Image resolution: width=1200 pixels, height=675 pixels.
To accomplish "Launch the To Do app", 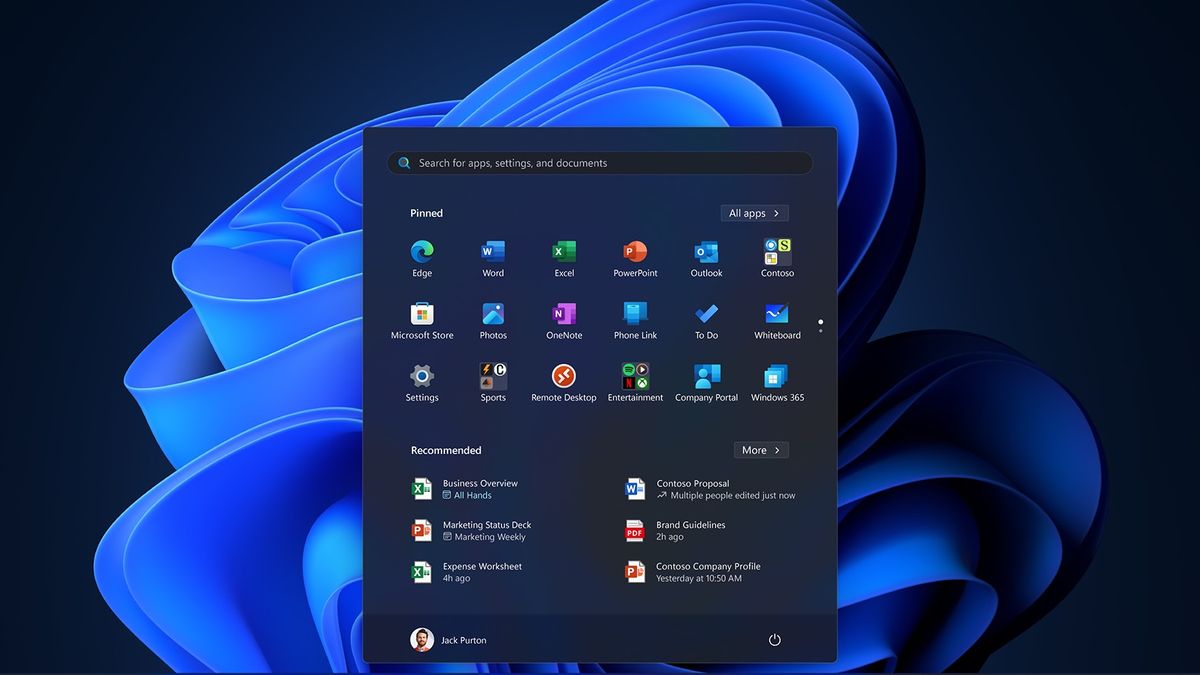I will coord(706,313).
